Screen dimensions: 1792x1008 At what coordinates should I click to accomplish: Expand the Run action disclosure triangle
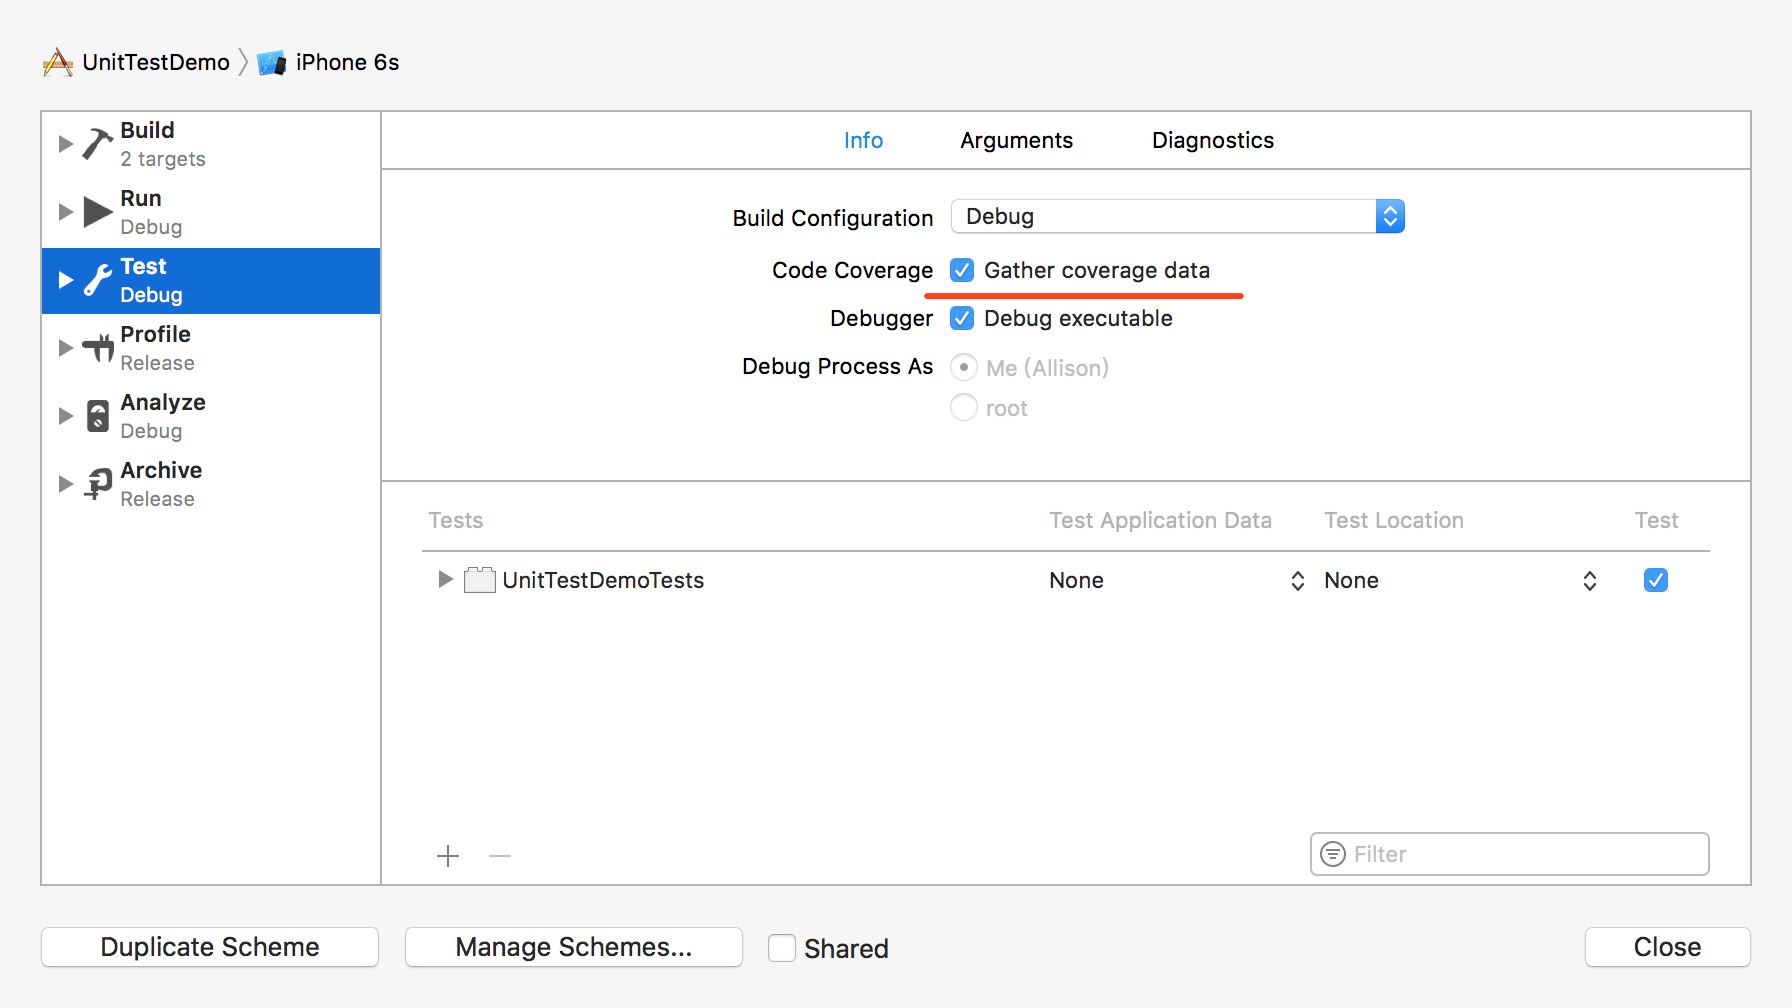click(66, 212)
